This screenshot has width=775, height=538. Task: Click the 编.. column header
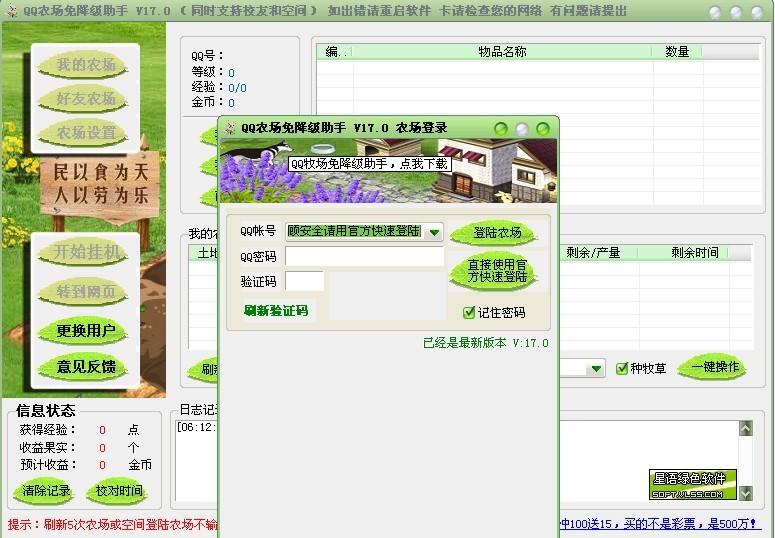point(335,51)
